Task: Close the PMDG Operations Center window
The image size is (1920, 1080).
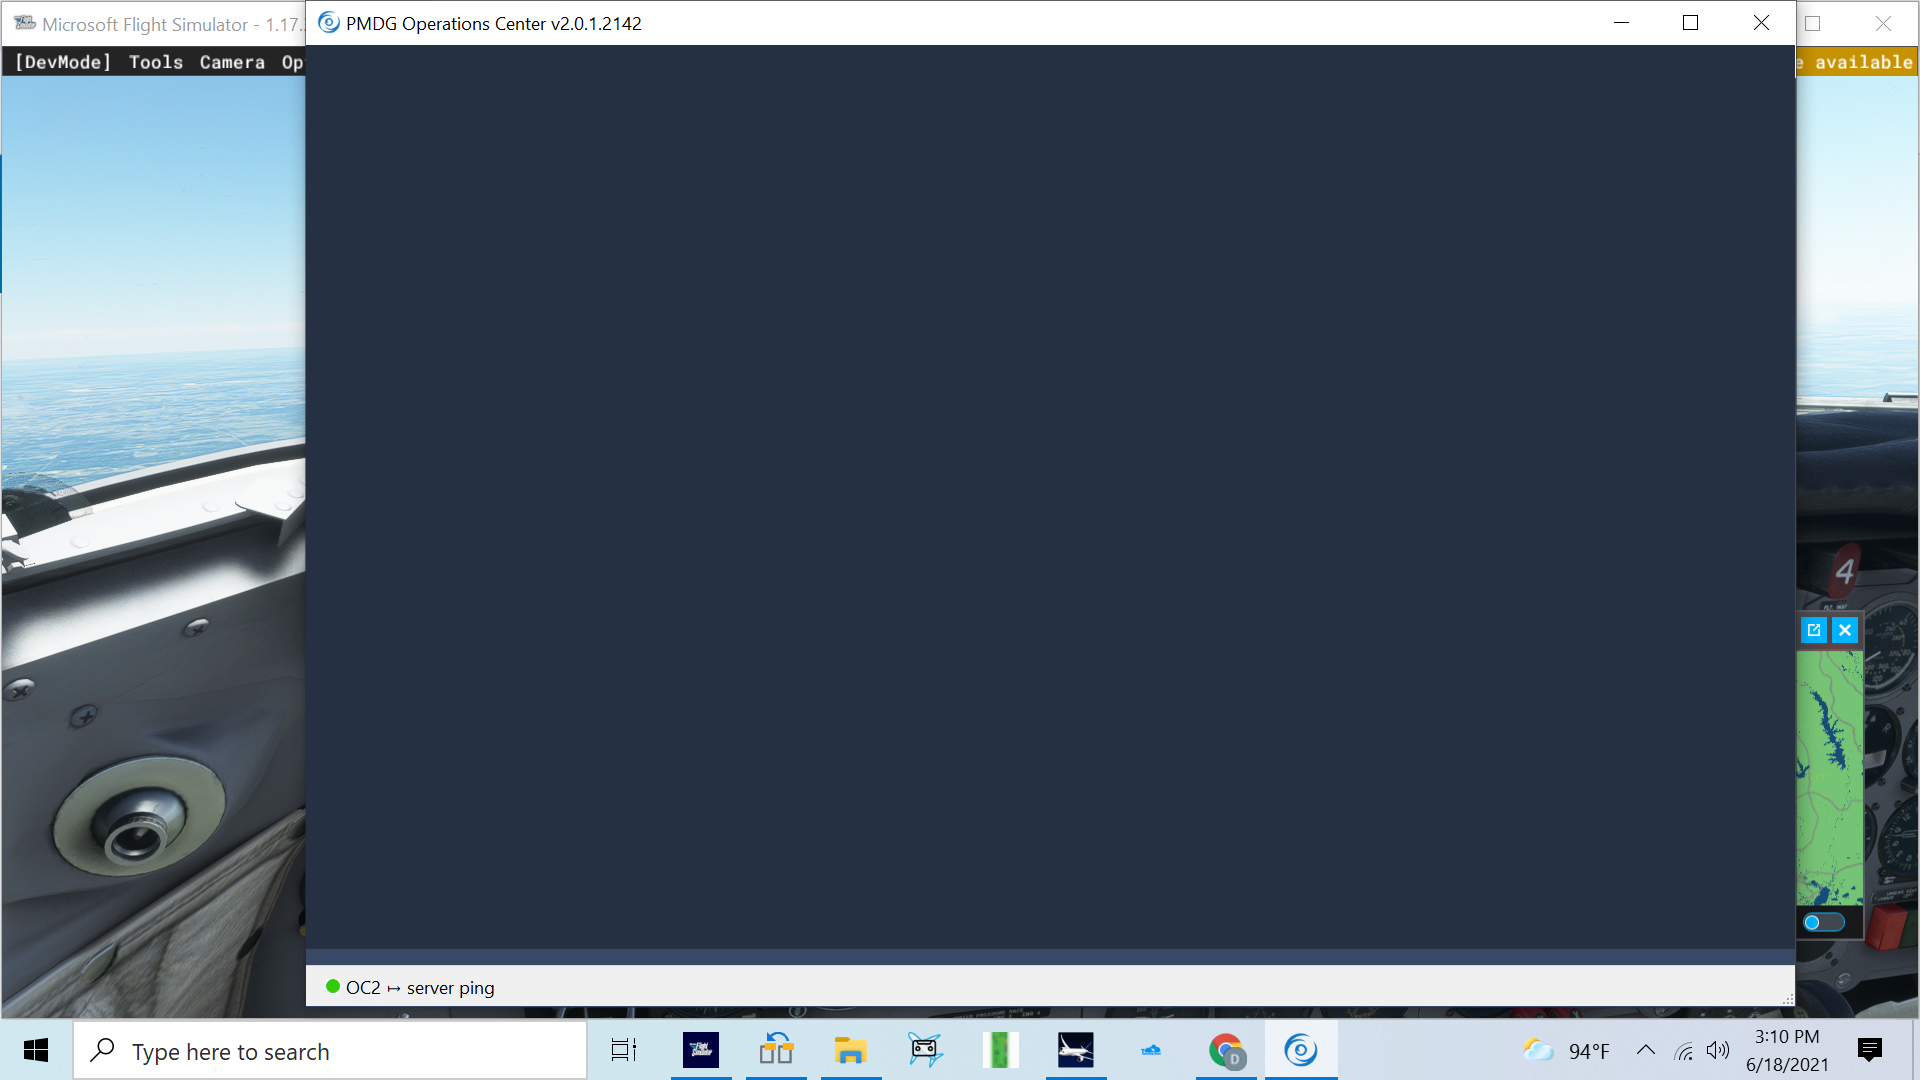Action: point(1761,23)
